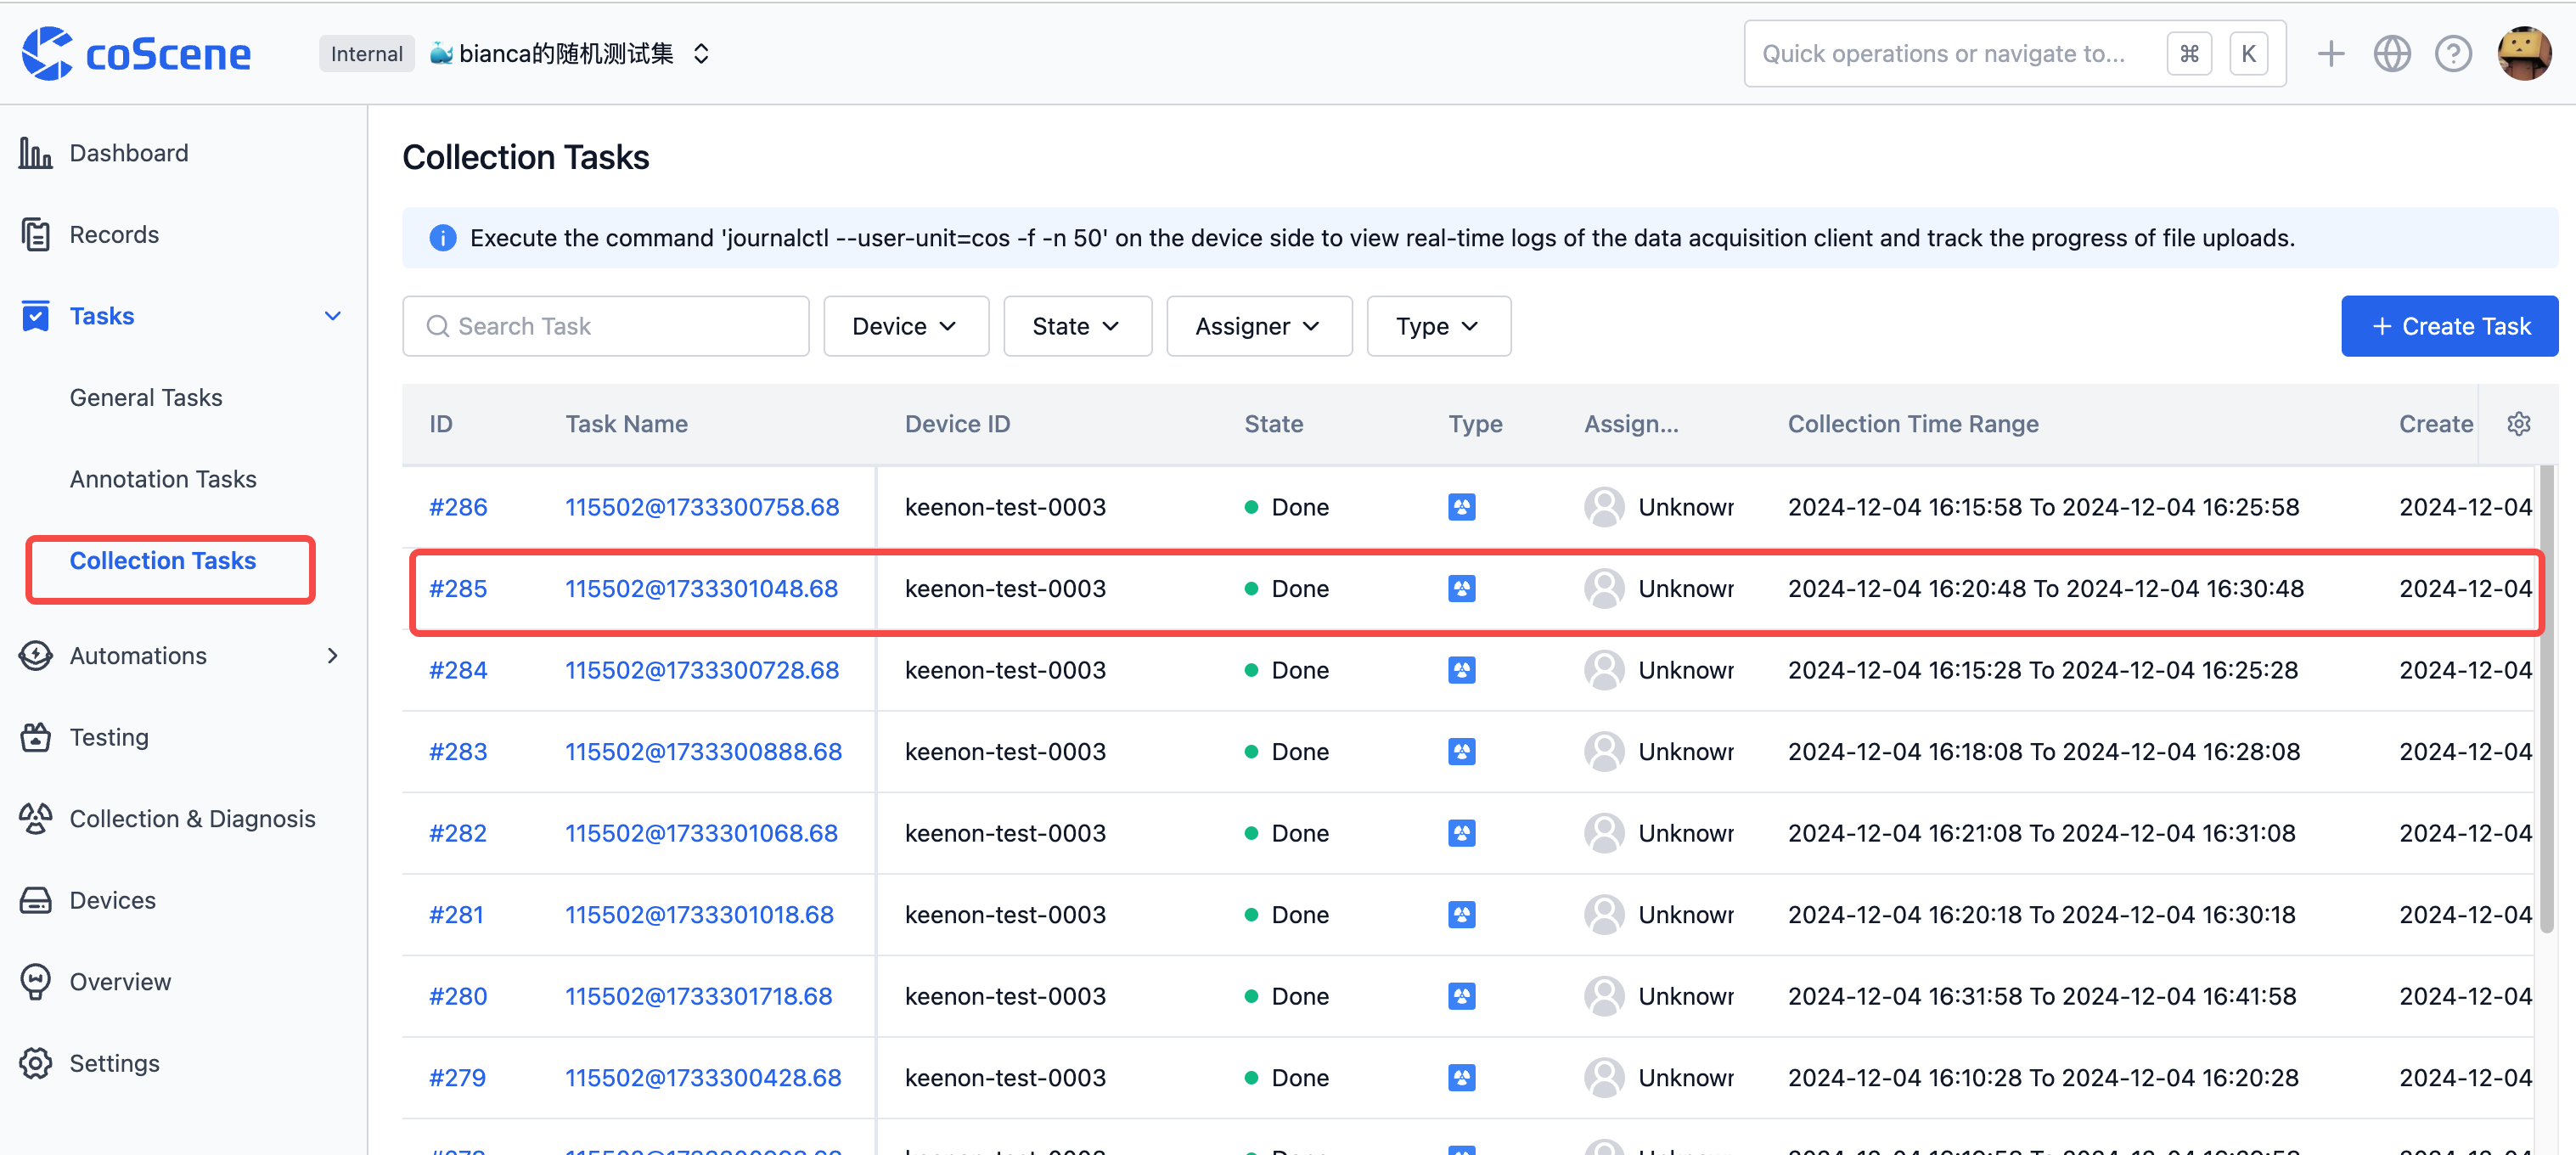Click the Overview sidebar icon
The image size is (2576, 1155).
coord(36,982)
